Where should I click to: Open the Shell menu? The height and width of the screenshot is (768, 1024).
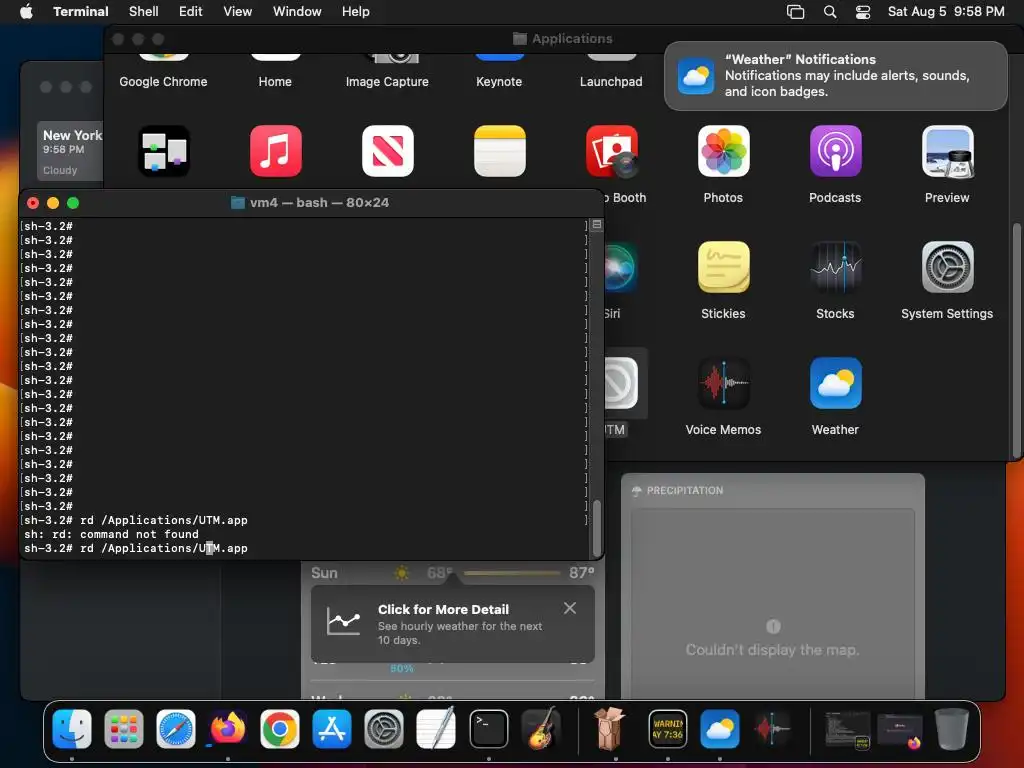(x=144, y=11)
